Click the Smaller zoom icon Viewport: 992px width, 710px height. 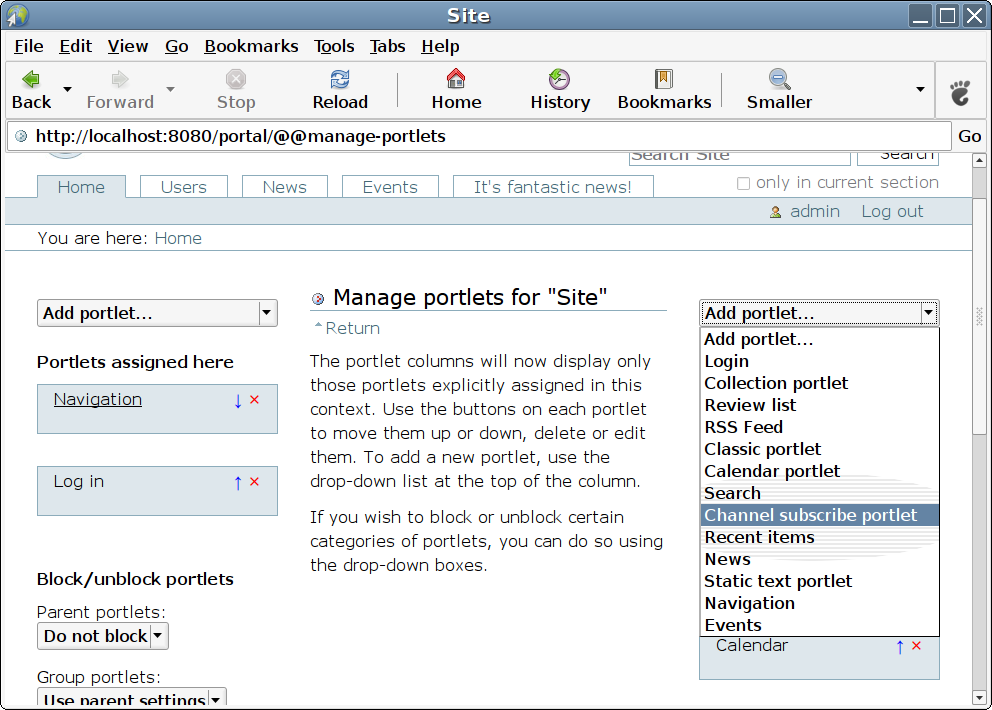tap(779, 80)
